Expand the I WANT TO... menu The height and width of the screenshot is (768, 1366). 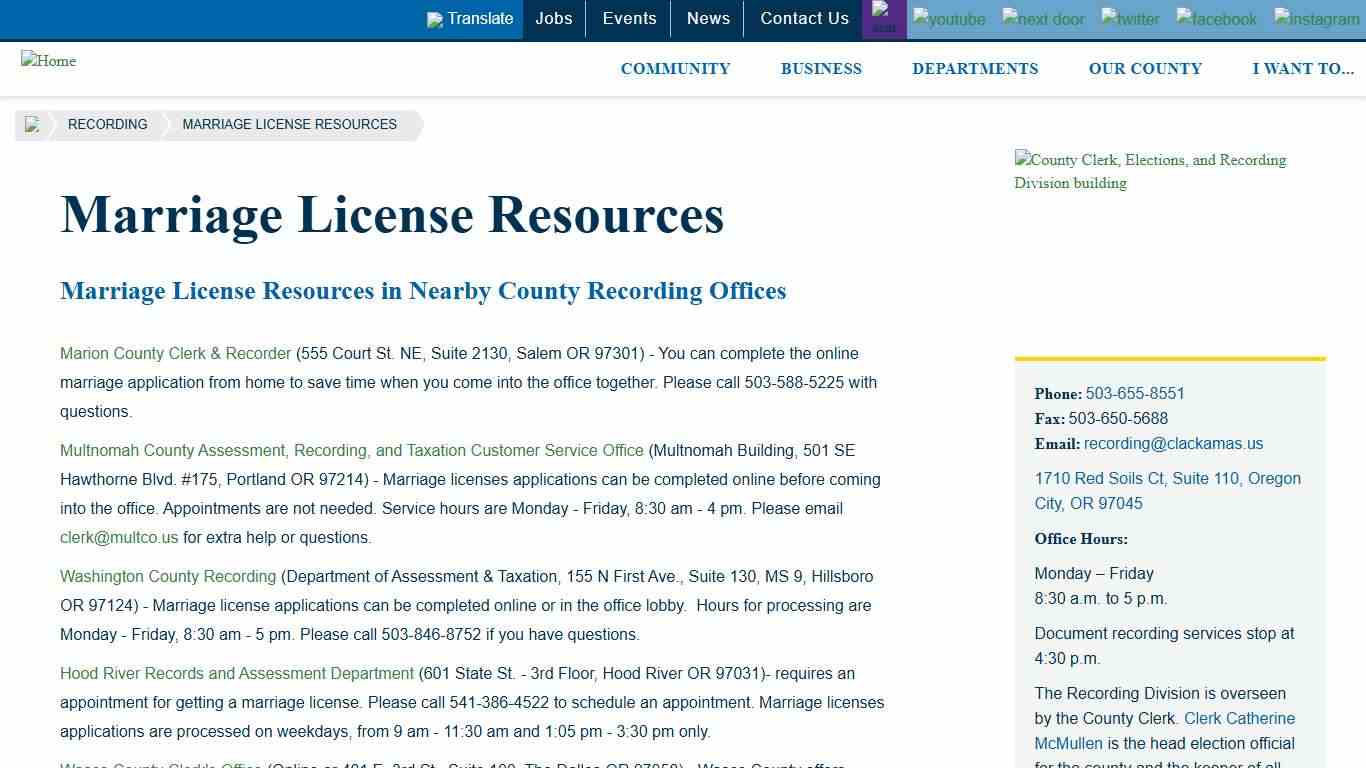1303,68
